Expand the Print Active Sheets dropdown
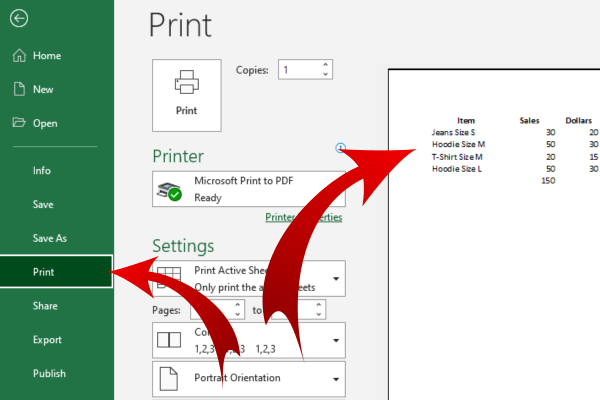The height and width of the screenshot is (400, 600). (336, 279)
